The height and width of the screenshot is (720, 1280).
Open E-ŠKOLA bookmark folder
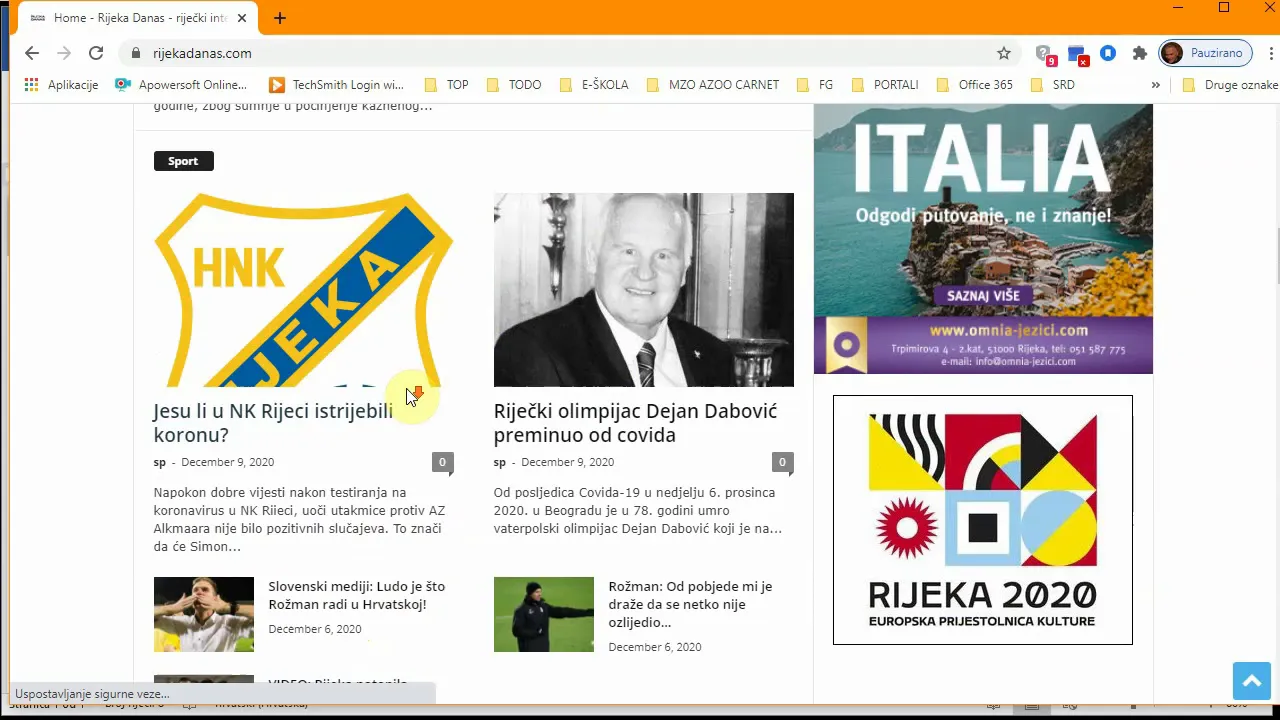click(594, 85)
